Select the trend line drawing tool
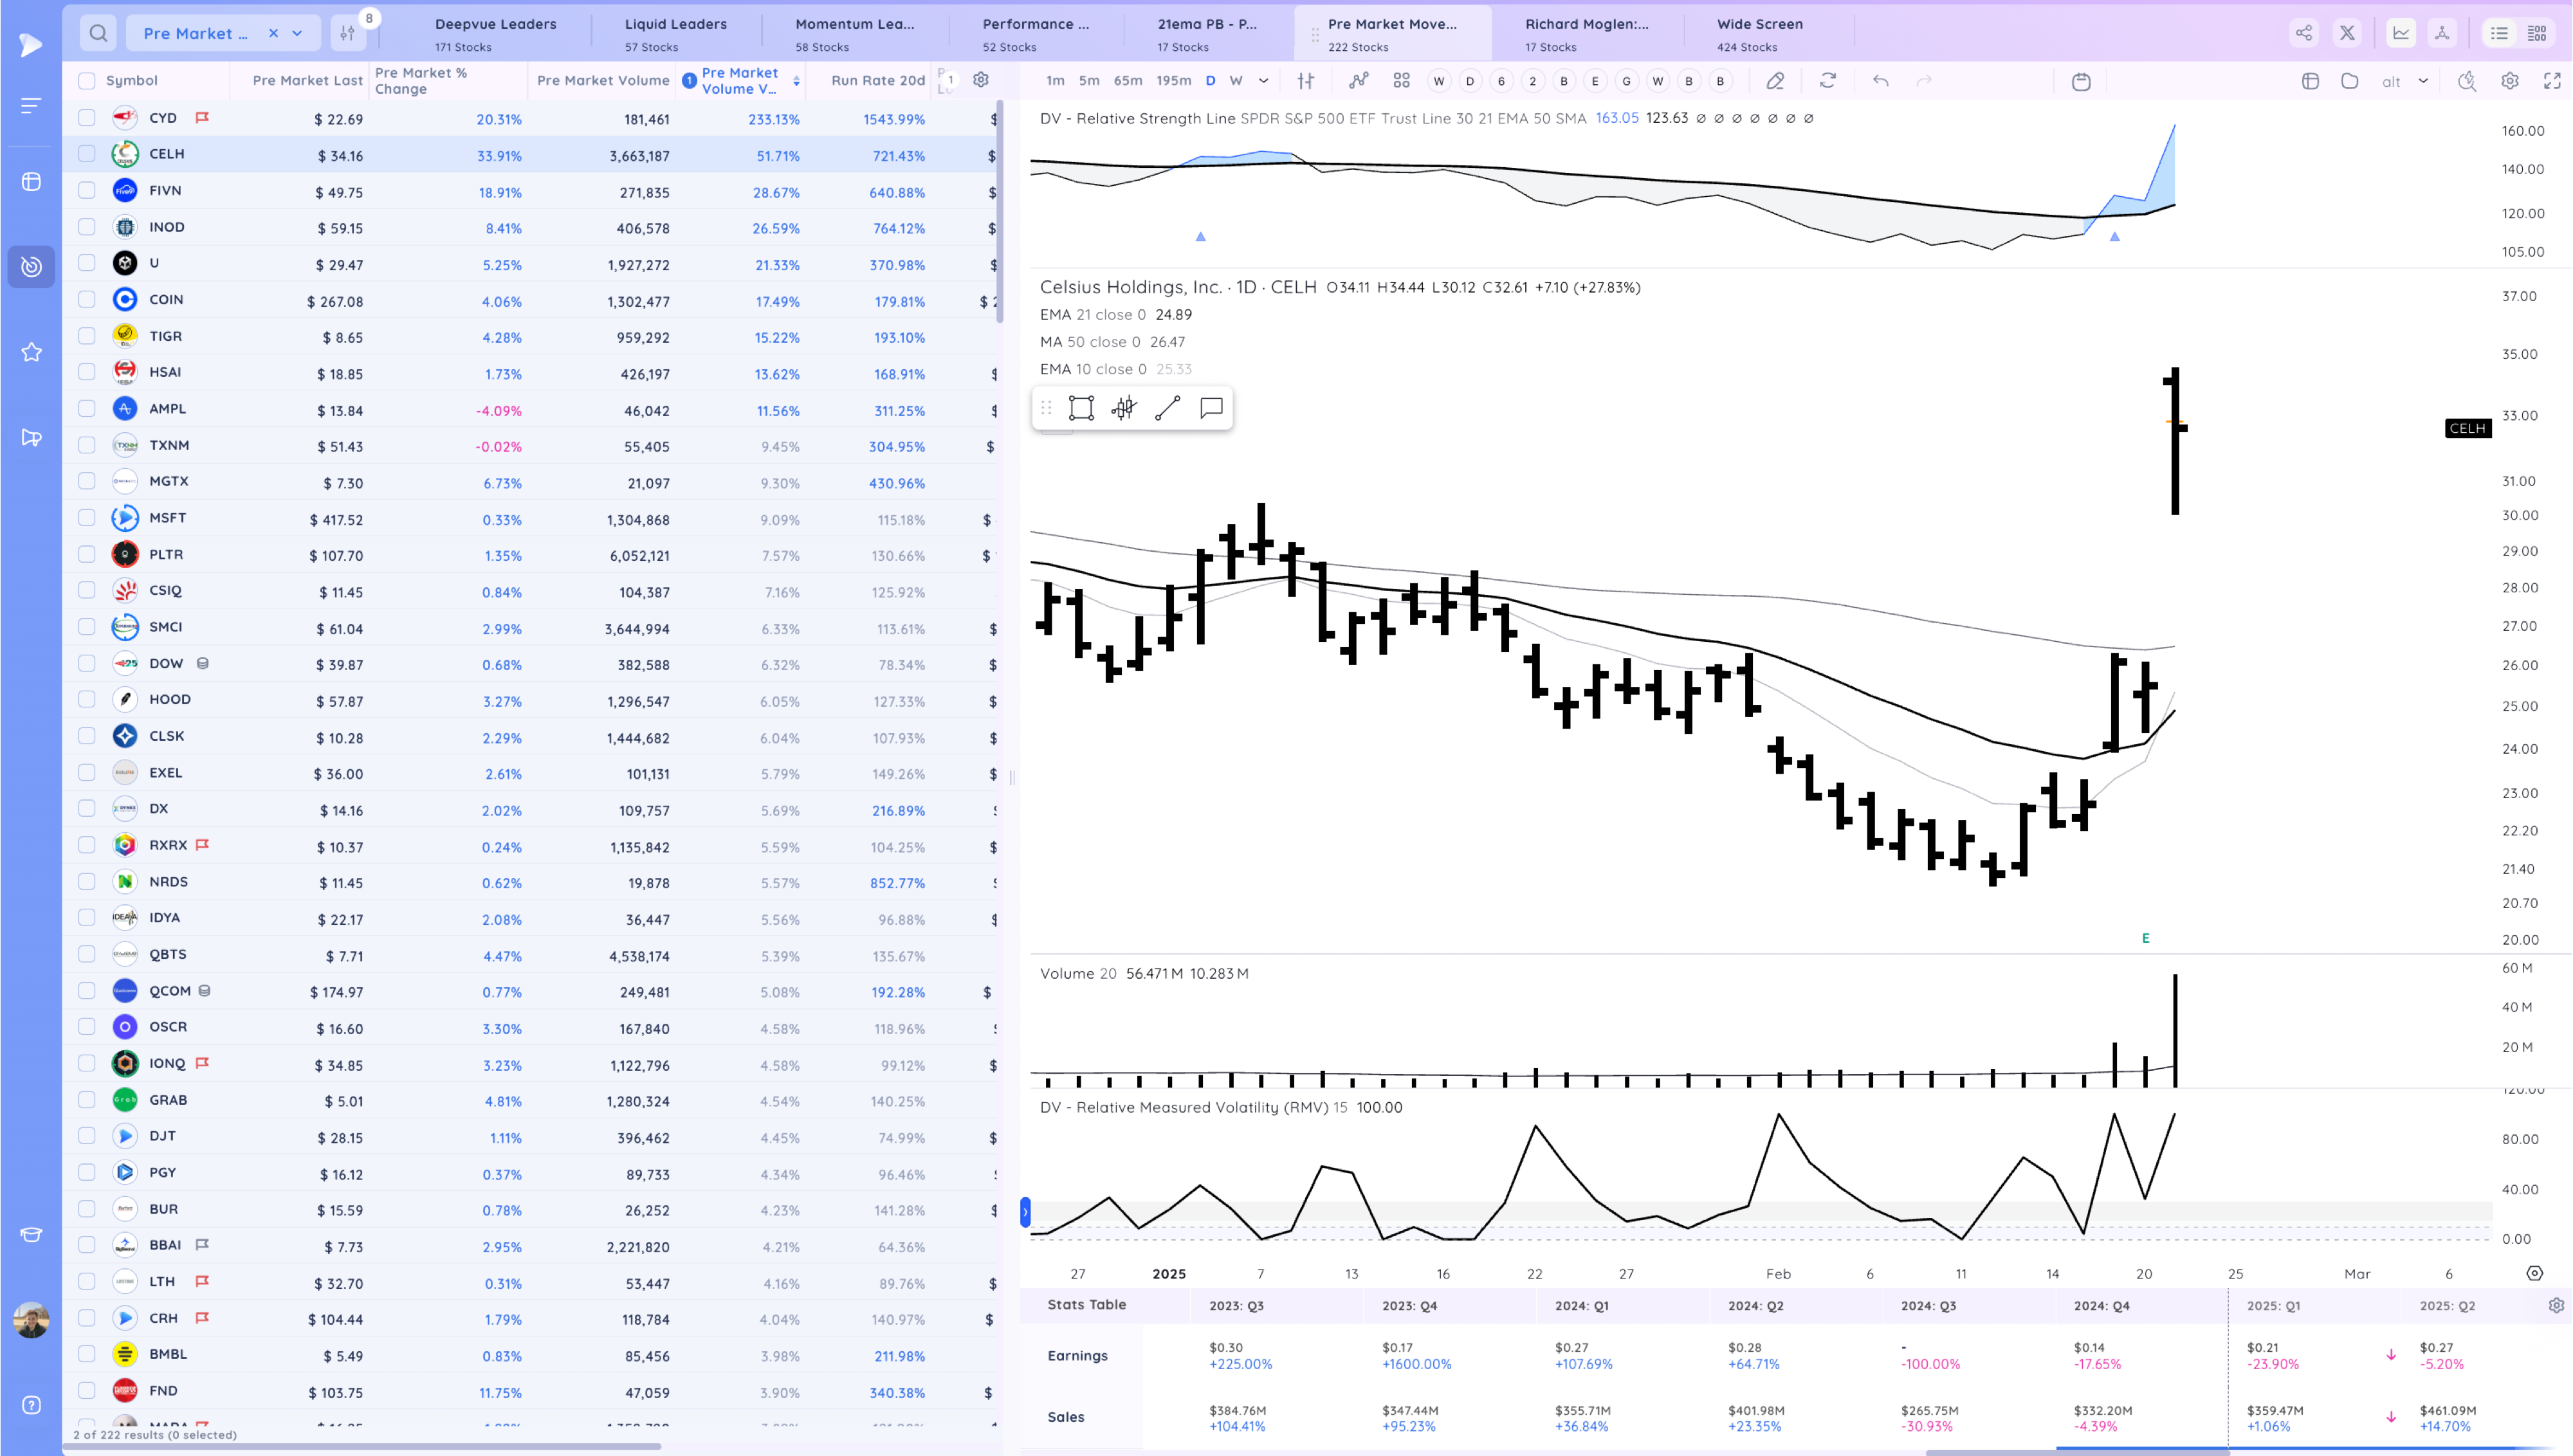The height and width of the screenshot is (1456, 2573). point(1167,408)
